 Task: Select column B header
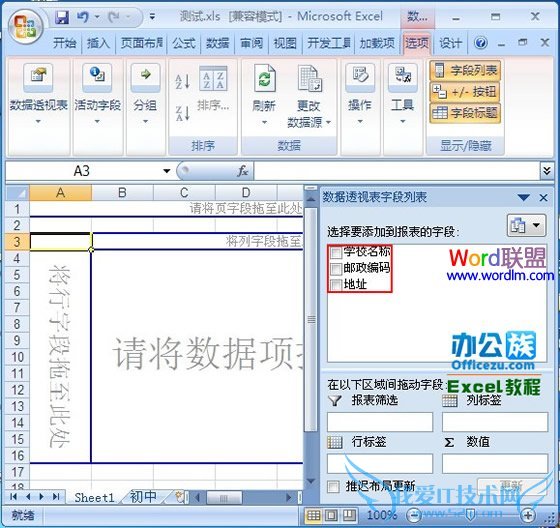click(122, 193)
